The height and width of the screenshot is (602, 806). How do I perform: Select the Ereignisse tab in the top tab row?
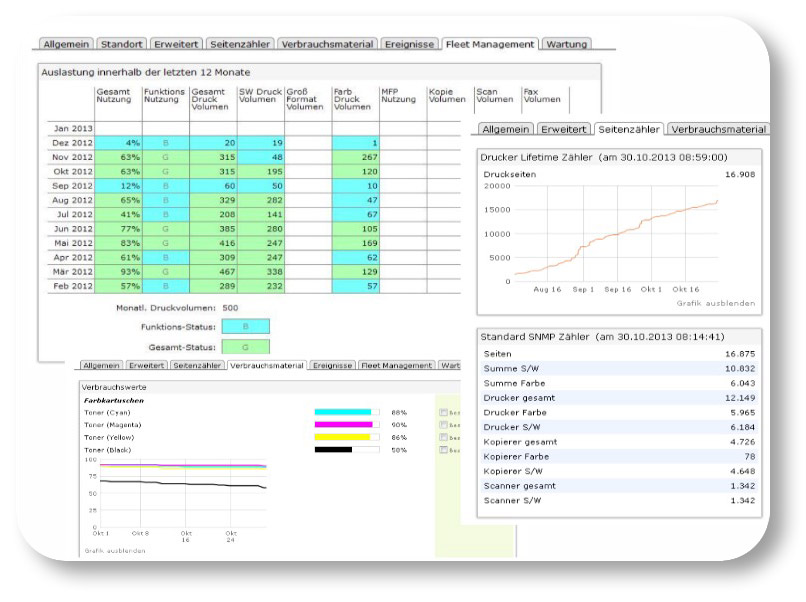pyautogui.click(x=410, y=44)
